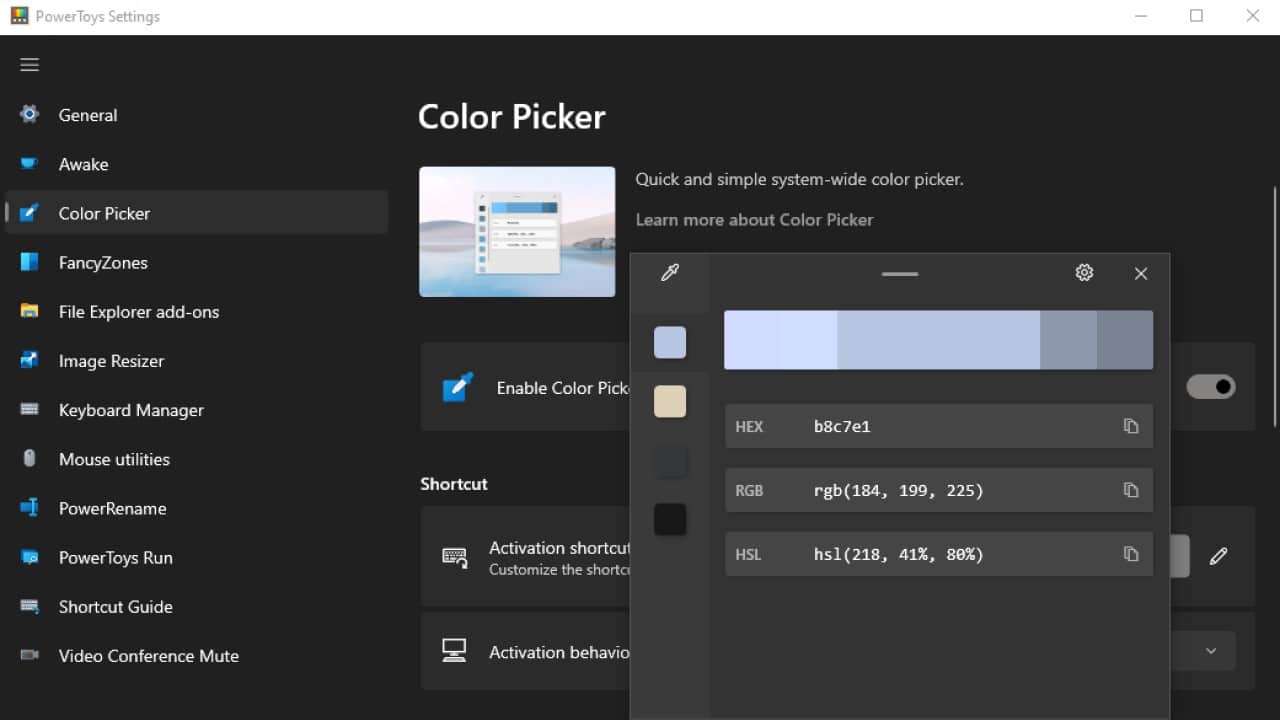The width and height of the screenshot is (1280, 720).
Task: Go to PowerToys Run settings
Action: [x=197, y=557]
